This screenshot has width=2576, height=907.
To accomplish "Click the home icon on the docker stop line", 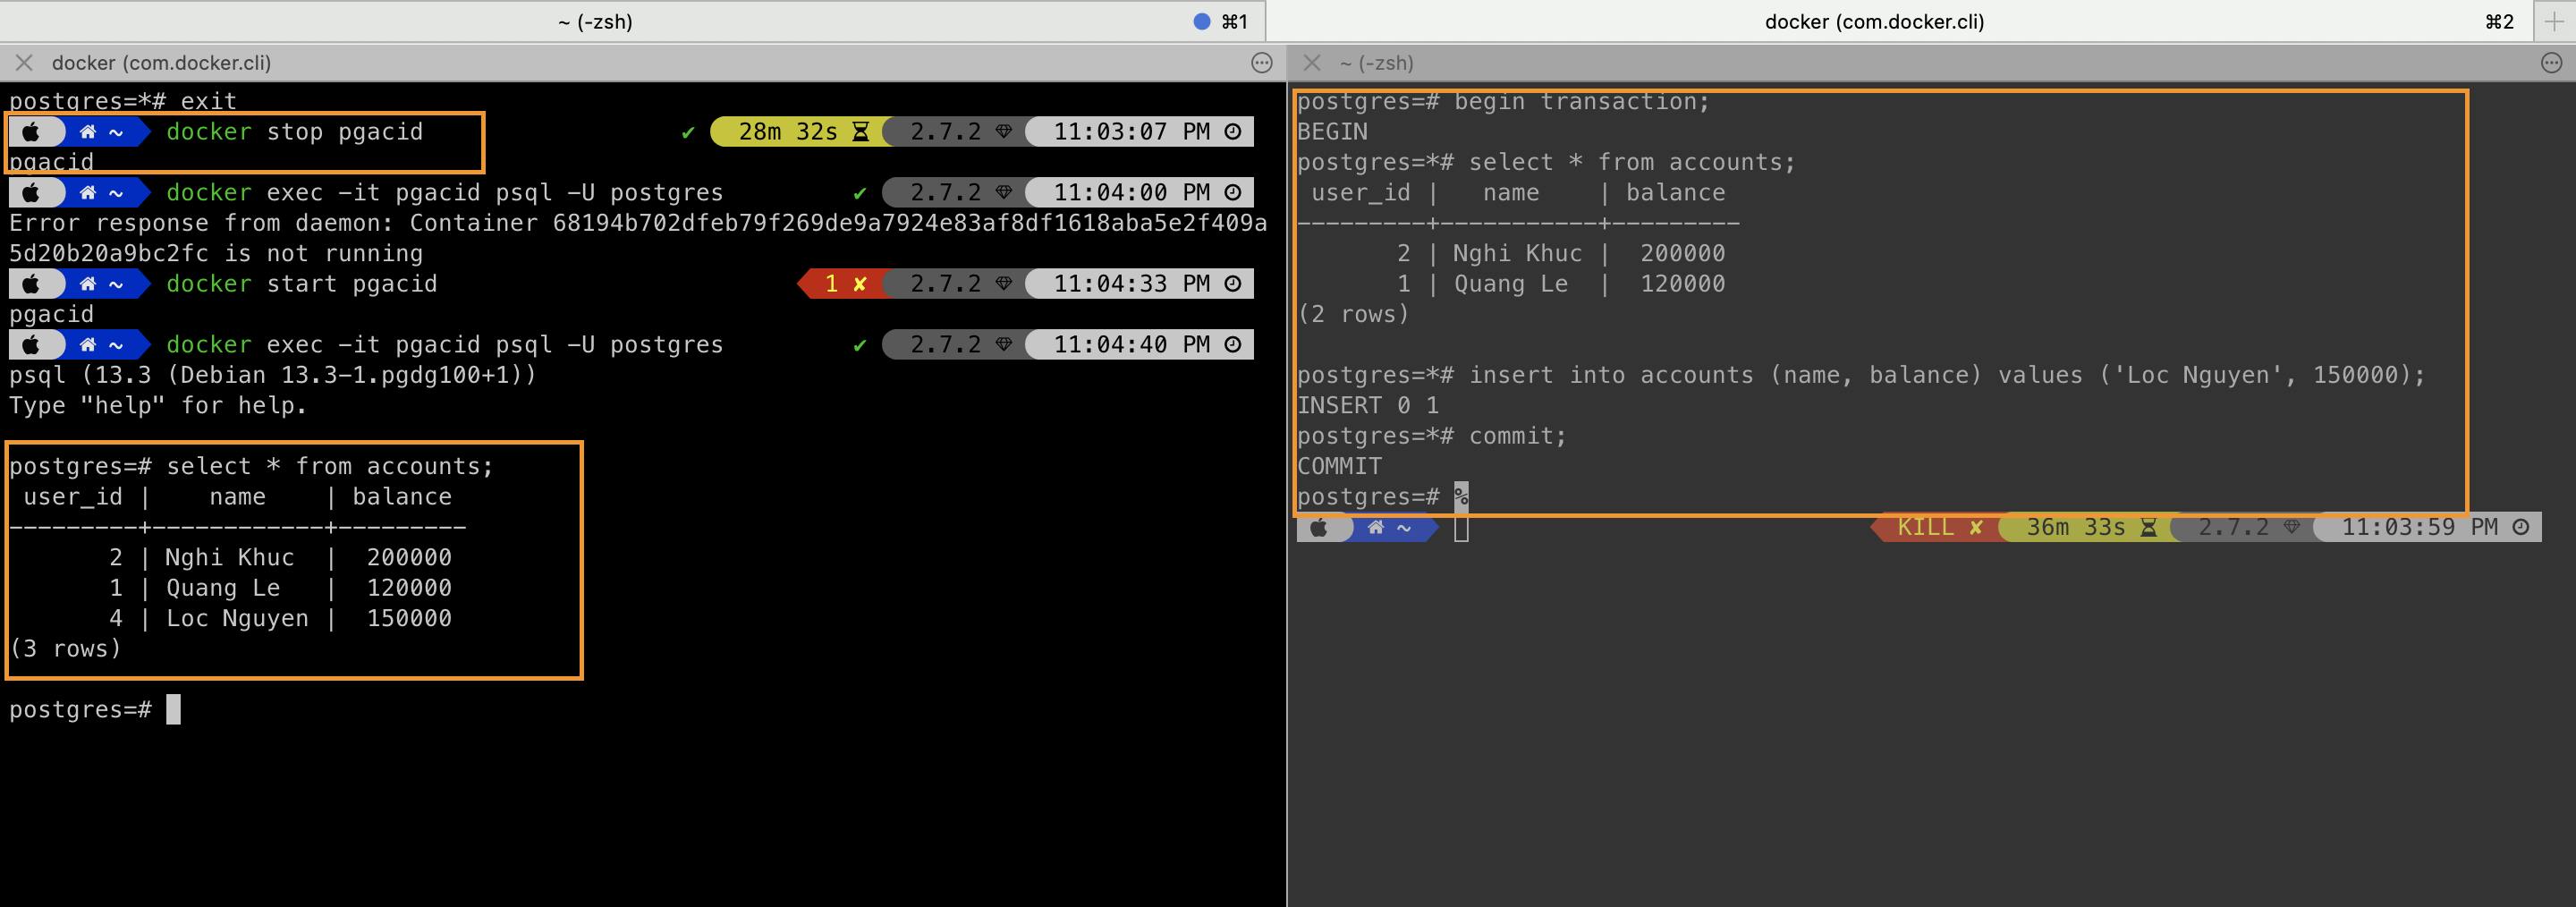I will click(88, 132).
